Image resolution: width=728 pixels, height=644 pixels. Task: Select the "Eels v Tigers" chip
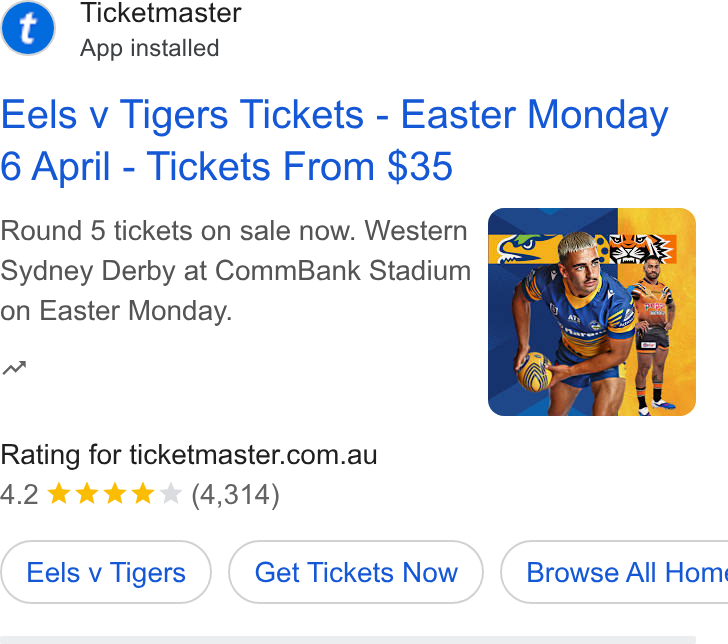click(x=106, y=572)
